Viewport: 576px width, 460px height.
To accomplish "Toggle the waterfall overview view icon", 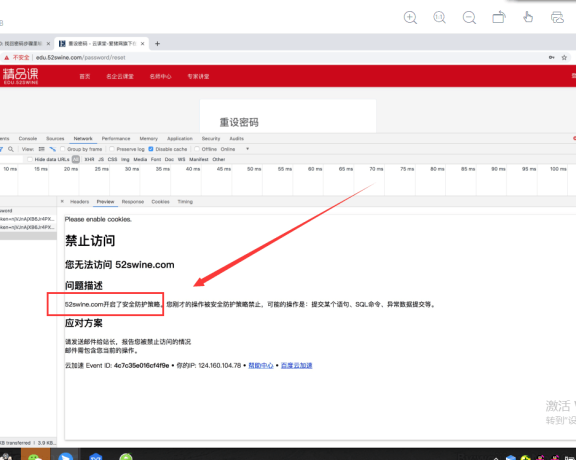I will pos(53,149).
